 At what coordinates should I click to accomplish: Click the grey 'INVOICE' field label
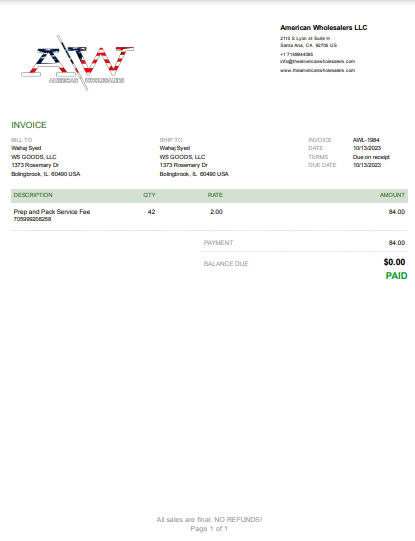pyautogui.click(x=320, y=140)
